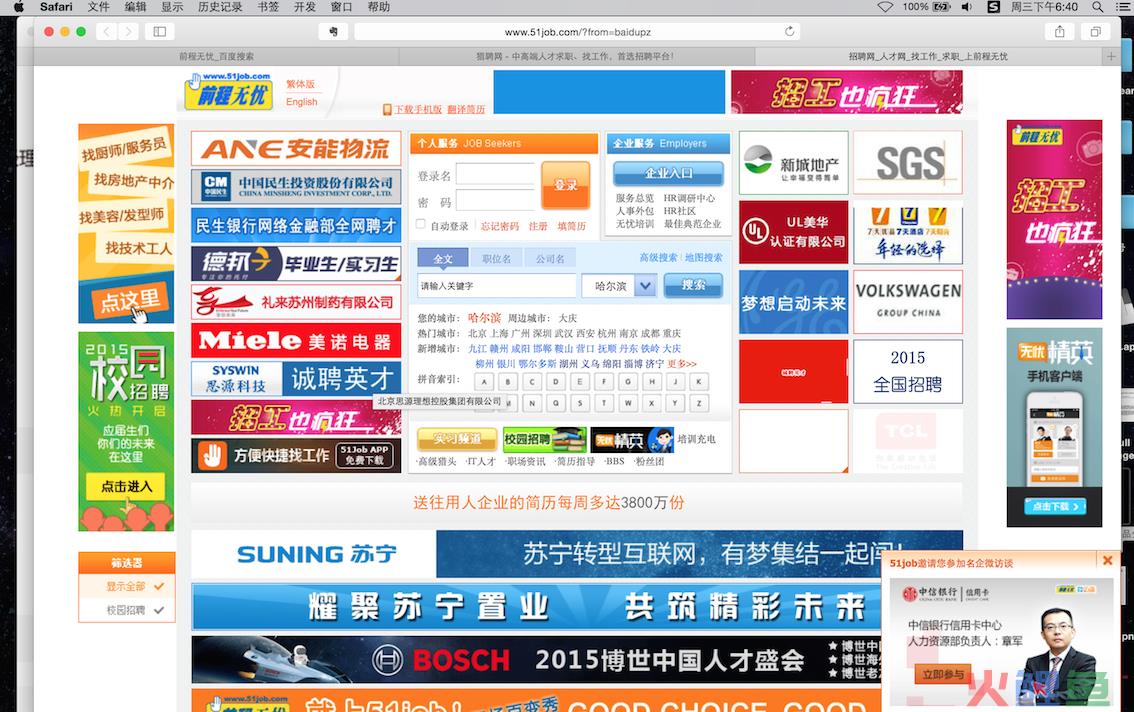
Task: Toggle the 自动登录 checkbox
Action: coord(420,224)
